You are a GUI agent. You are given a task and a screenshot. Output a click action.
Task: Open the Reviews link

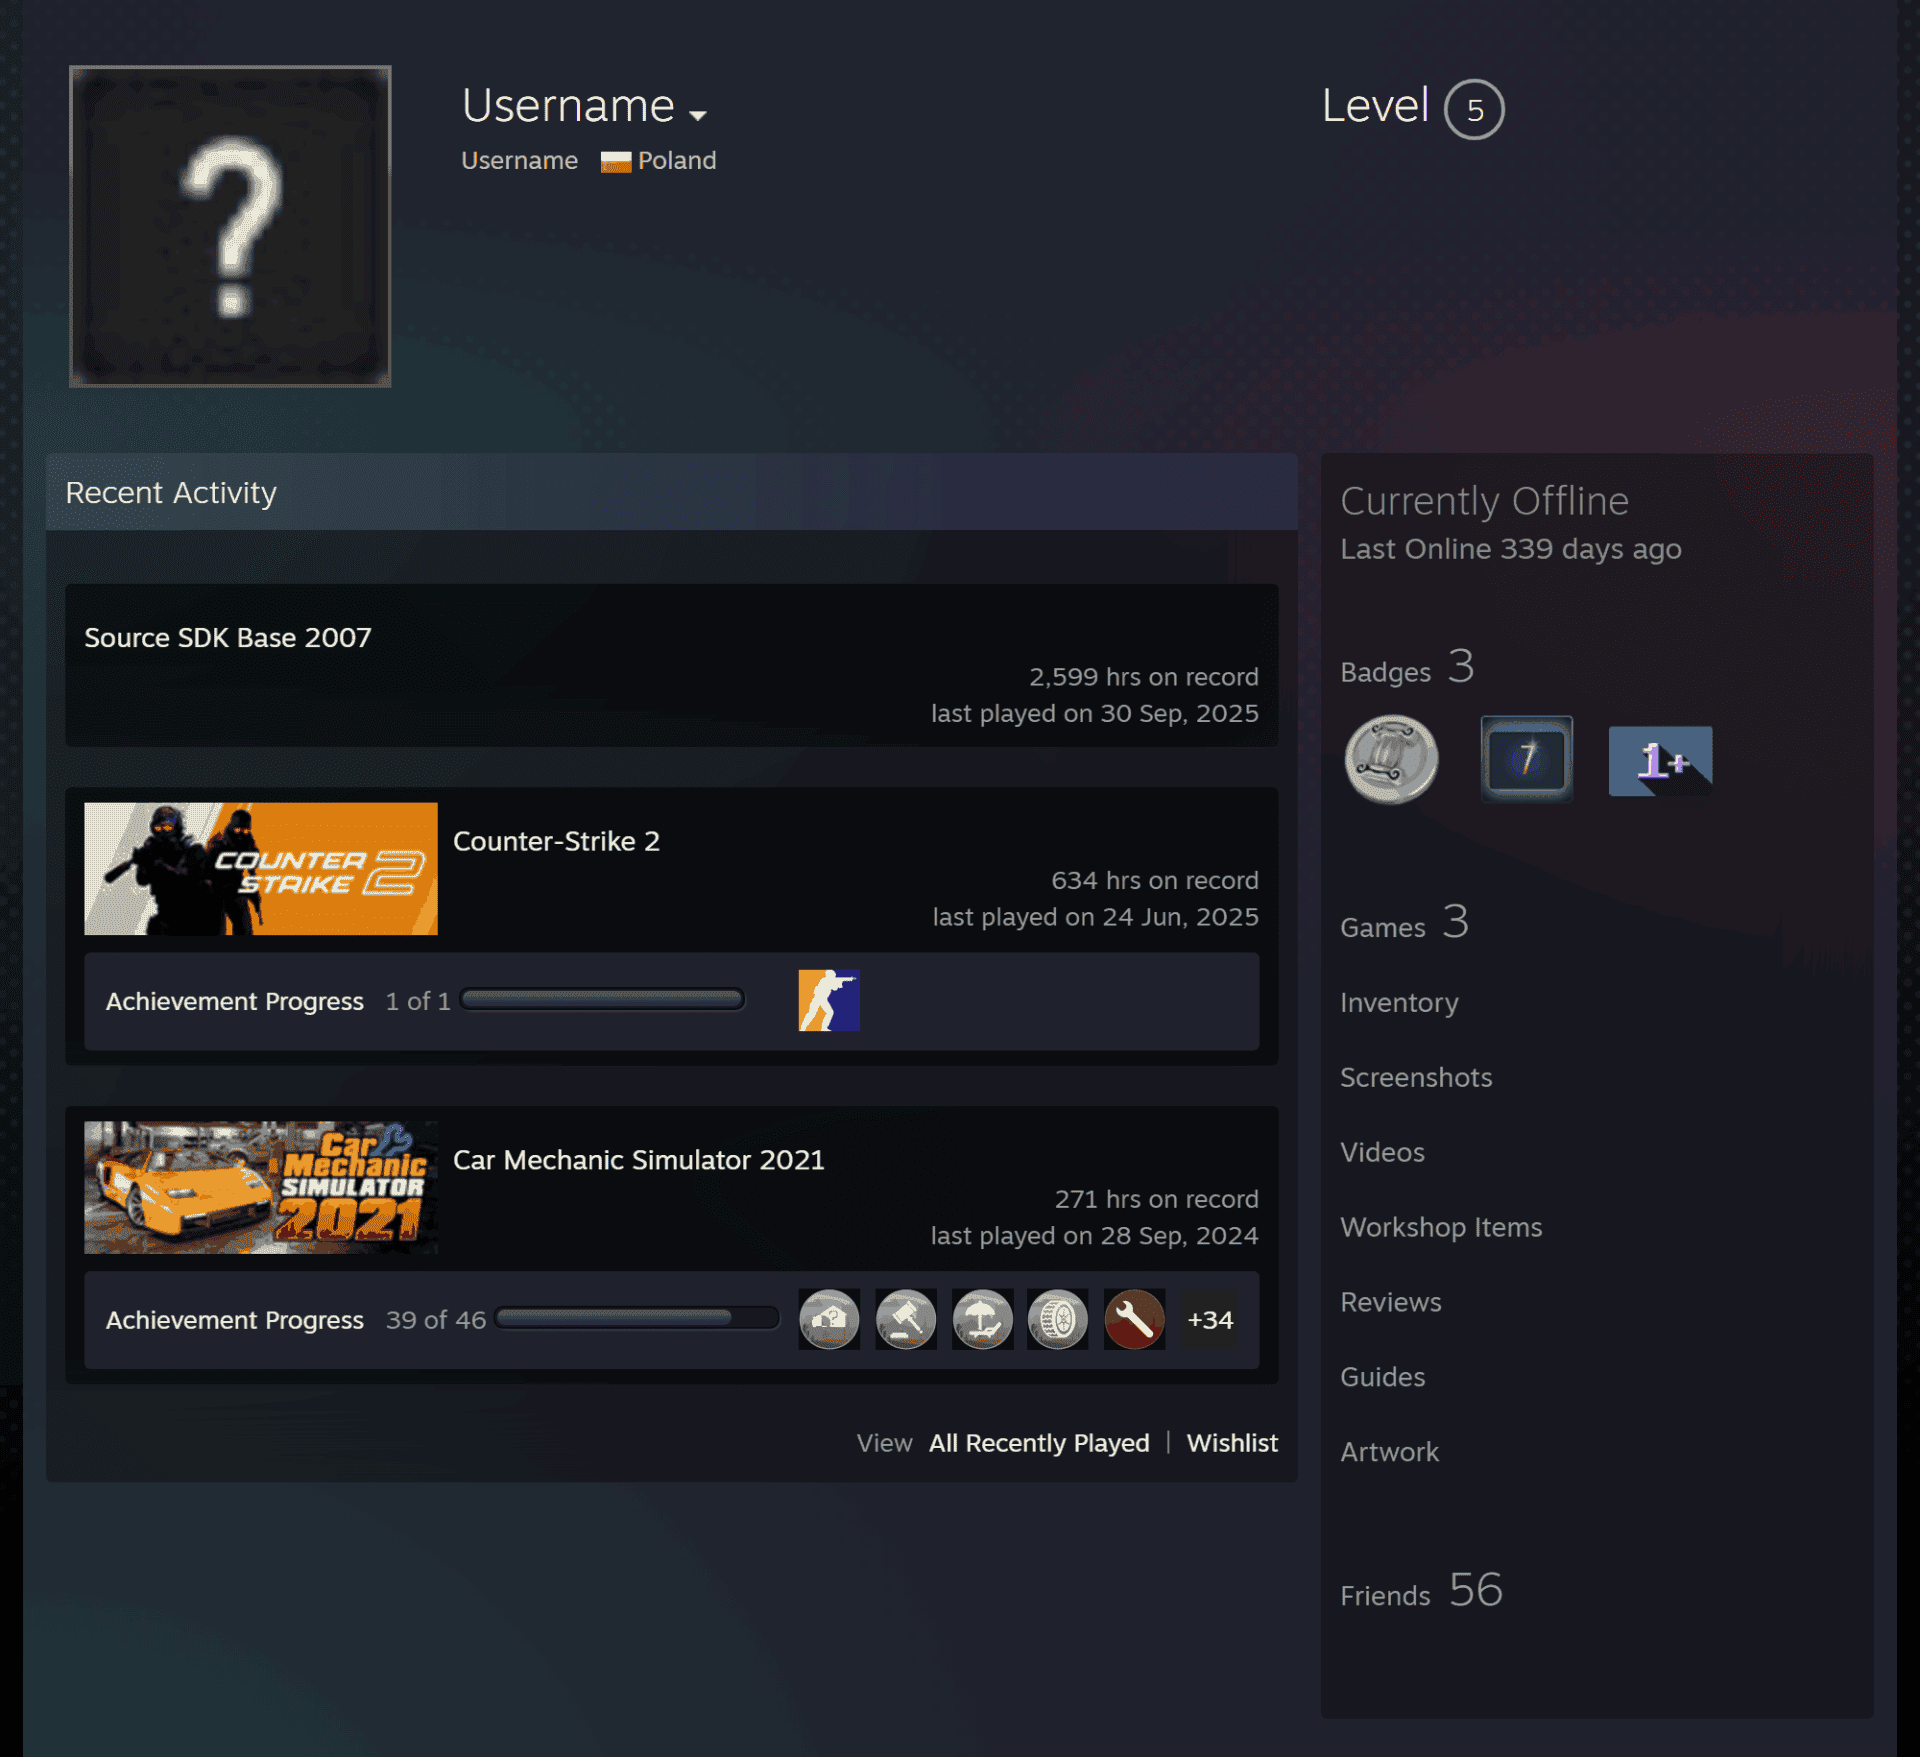point(1391,1302)
